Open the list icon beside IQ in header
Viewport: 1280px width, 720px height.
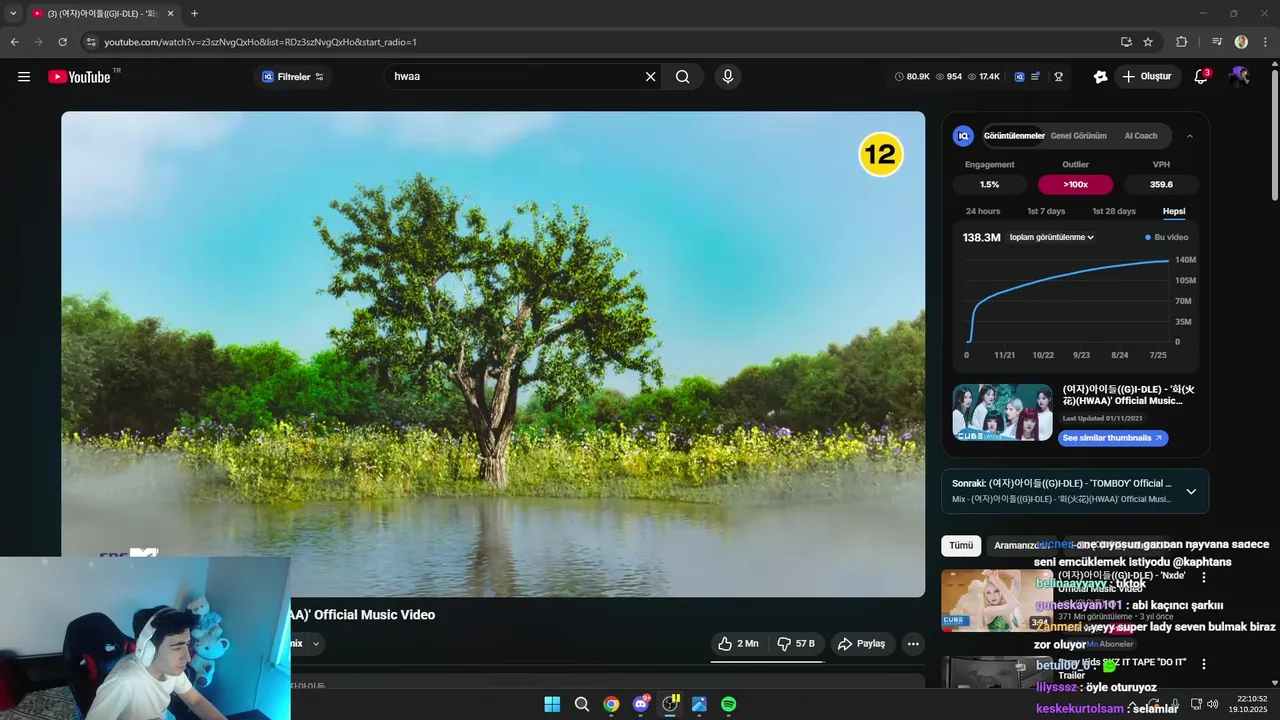(x=1036, y=77)
